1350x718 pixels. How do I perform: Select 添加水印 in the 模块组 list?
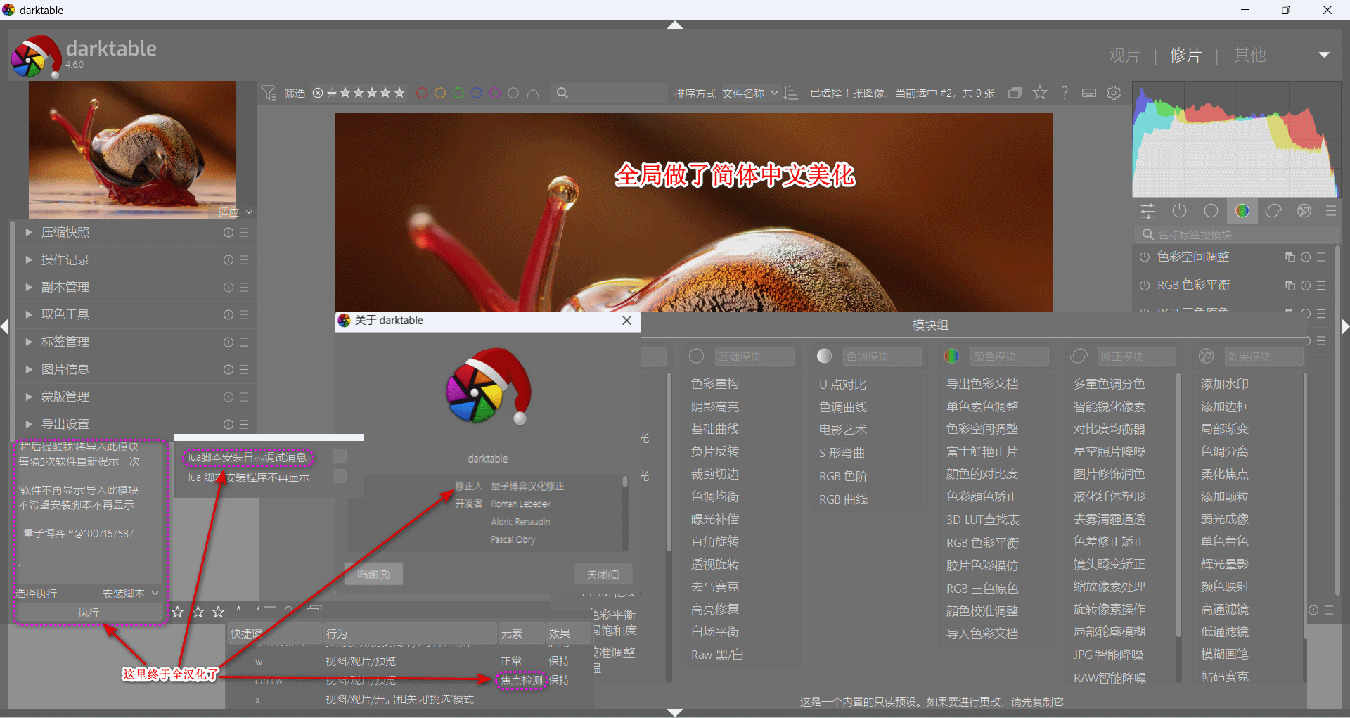tap(1224, 384)
